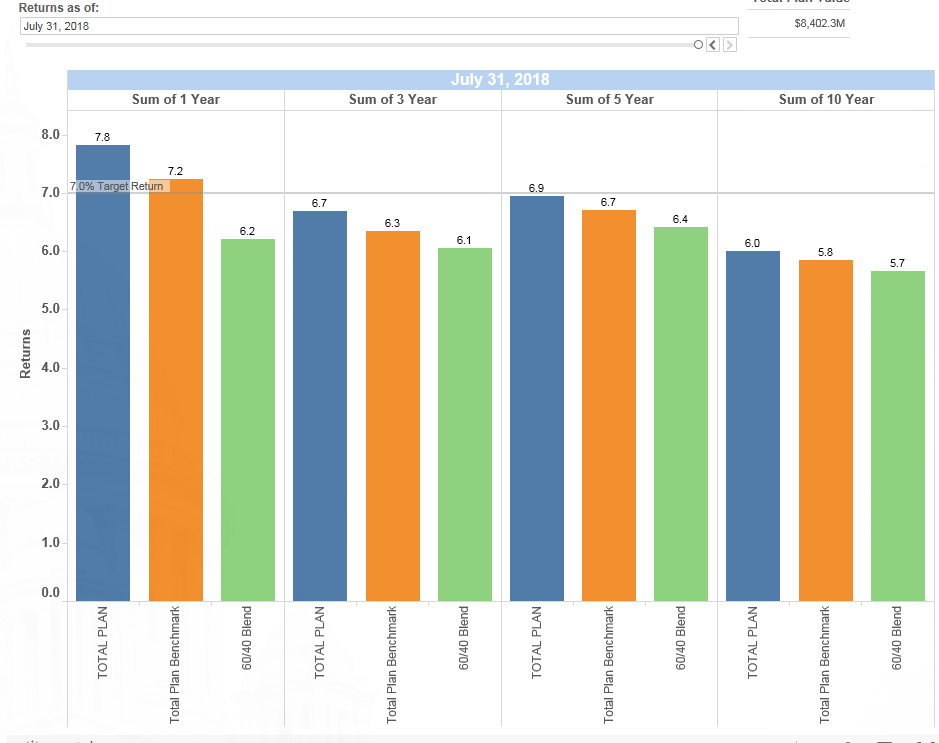Select the 1 Year TOTAL PLAN bar labeled 7.8
This screenshot has width=939, height=743.
pos(103,373)
